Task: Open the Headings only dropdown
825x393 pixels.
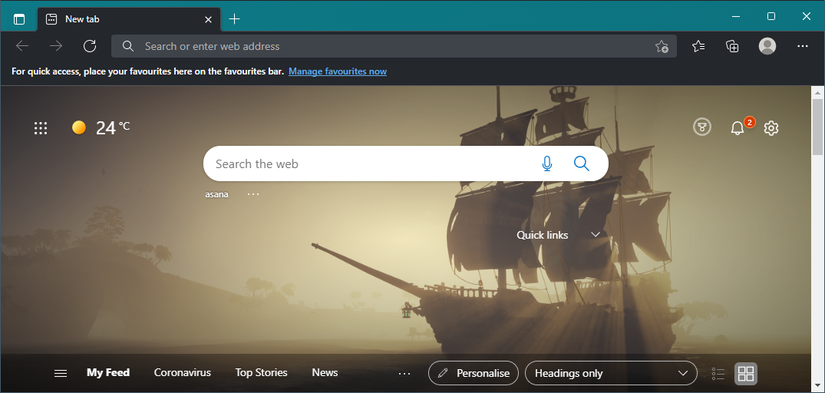Action: click(611, 373)
